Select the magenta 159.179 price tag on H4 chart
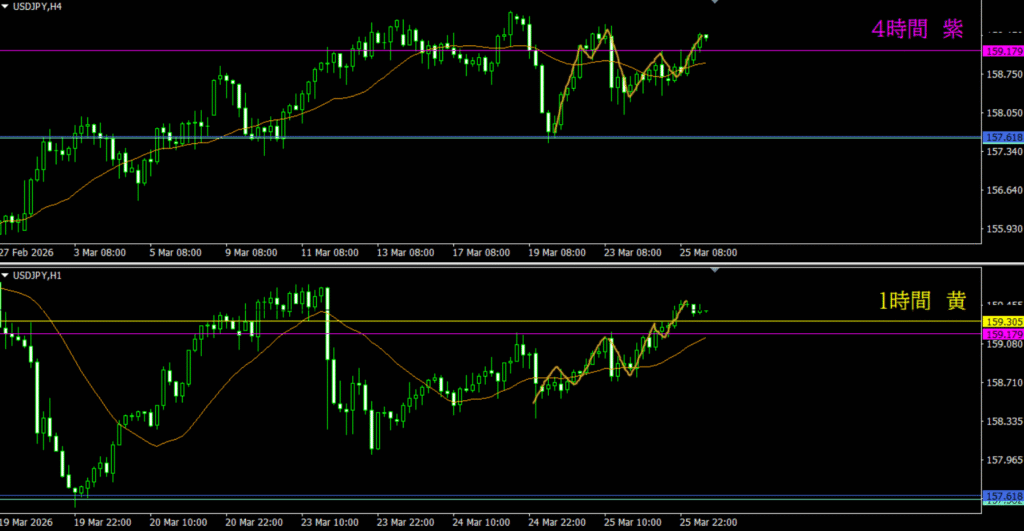The image size is (1024, 531). pos(1003,51)
